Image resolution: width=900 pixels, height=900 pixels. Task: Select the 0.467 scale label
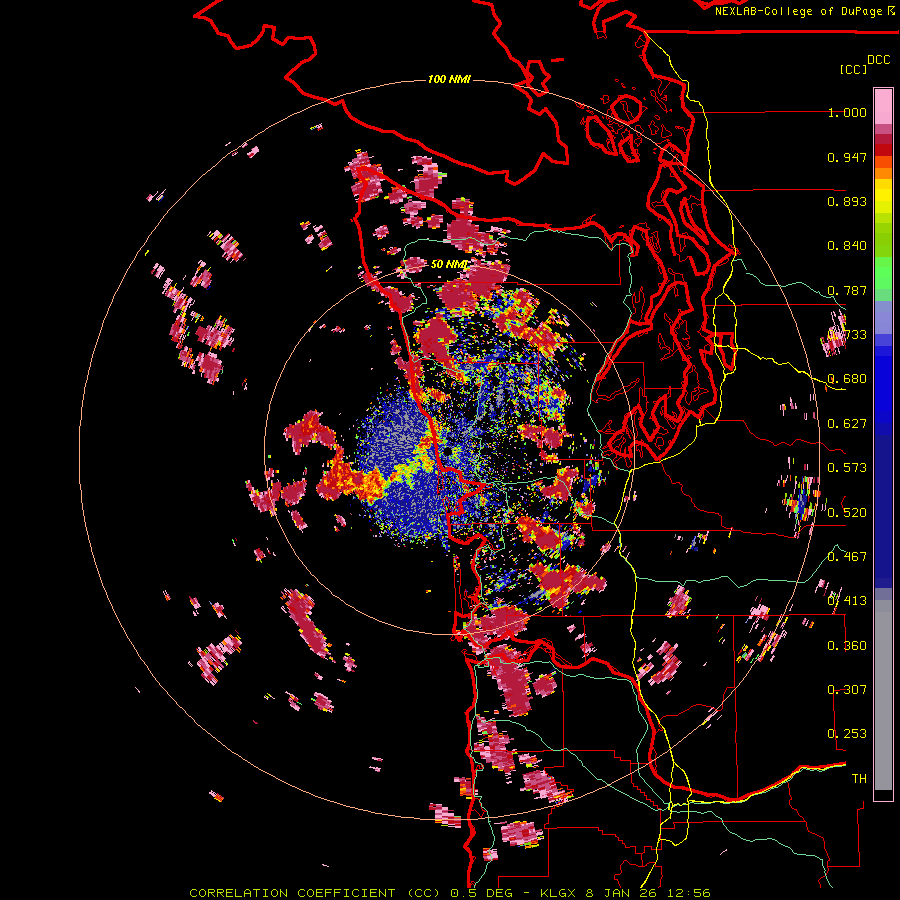[847, 557]
